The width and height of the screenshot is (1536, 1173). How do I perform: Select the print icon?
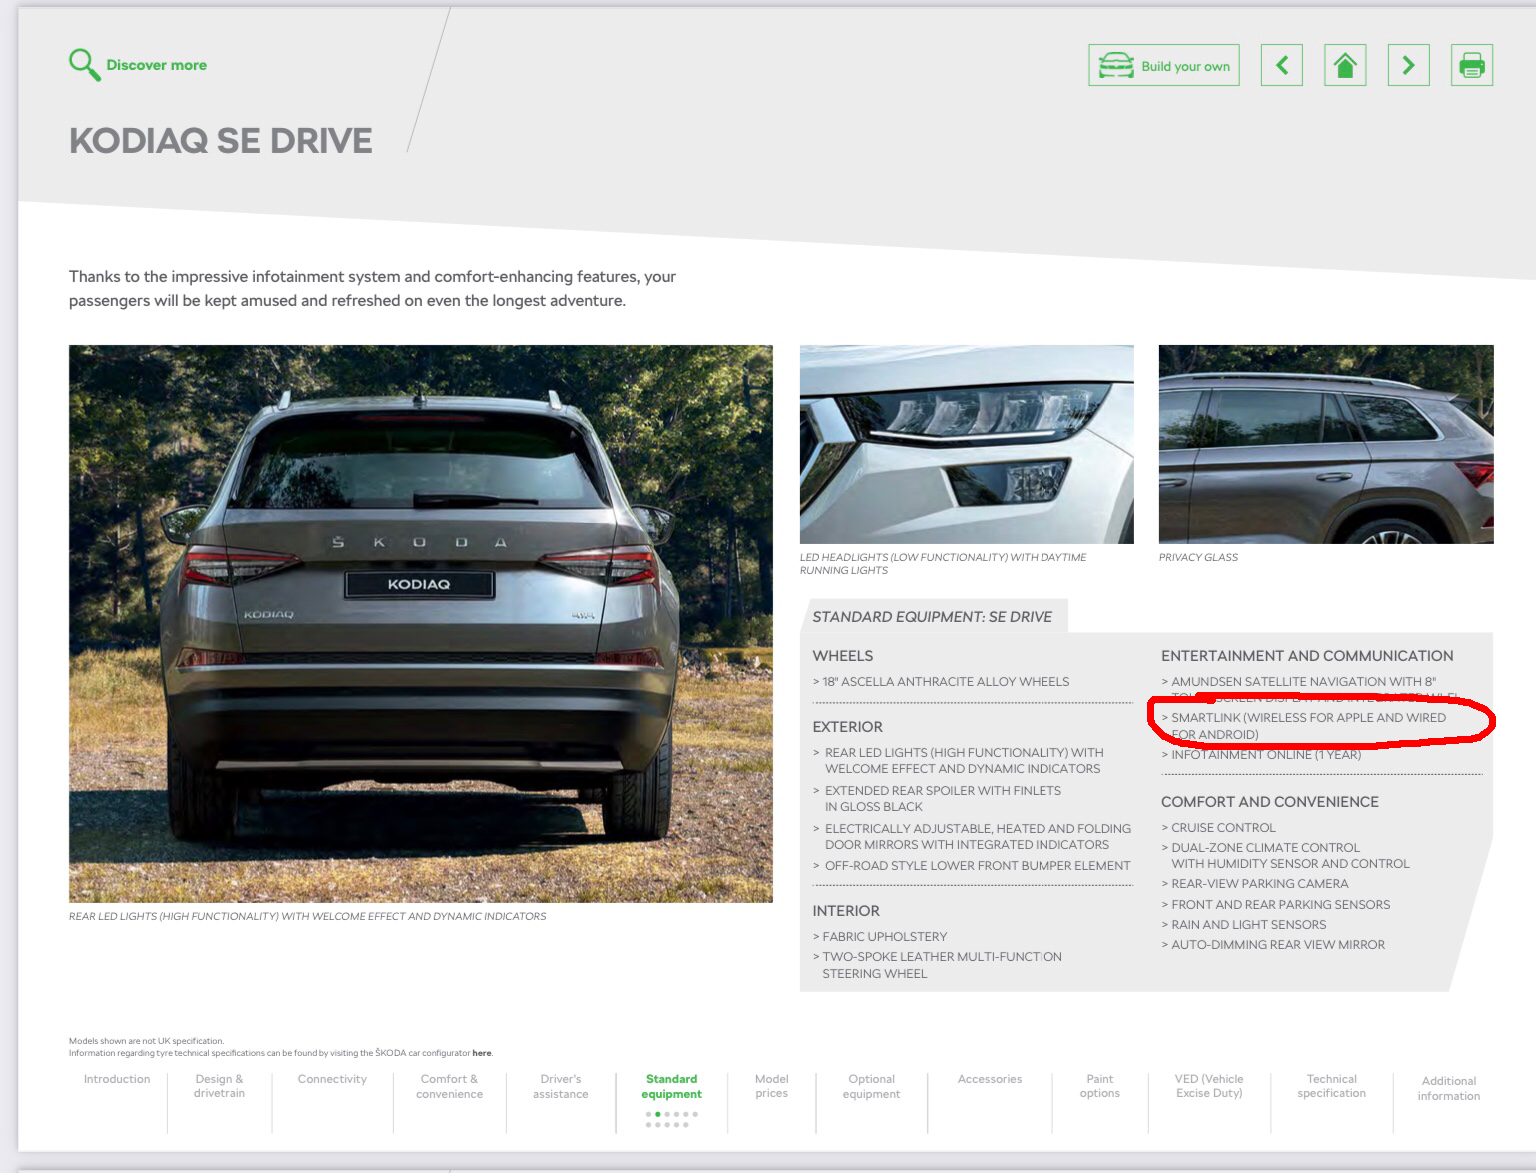pyautogui.click(x=1471, y=64)
